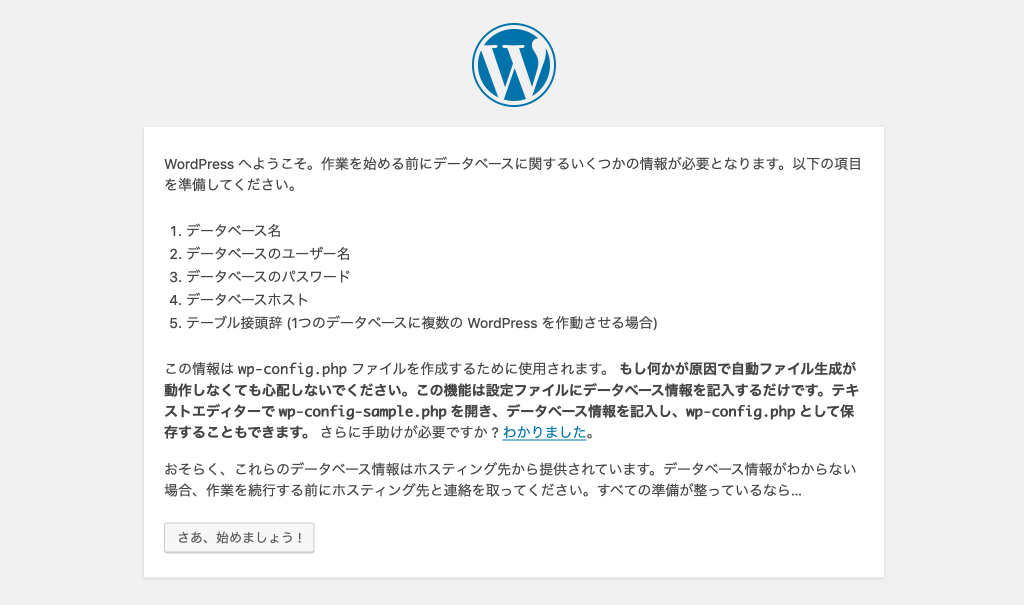
Task: Click the bold text ストエディターで
Action: click(x=220, y=412)
